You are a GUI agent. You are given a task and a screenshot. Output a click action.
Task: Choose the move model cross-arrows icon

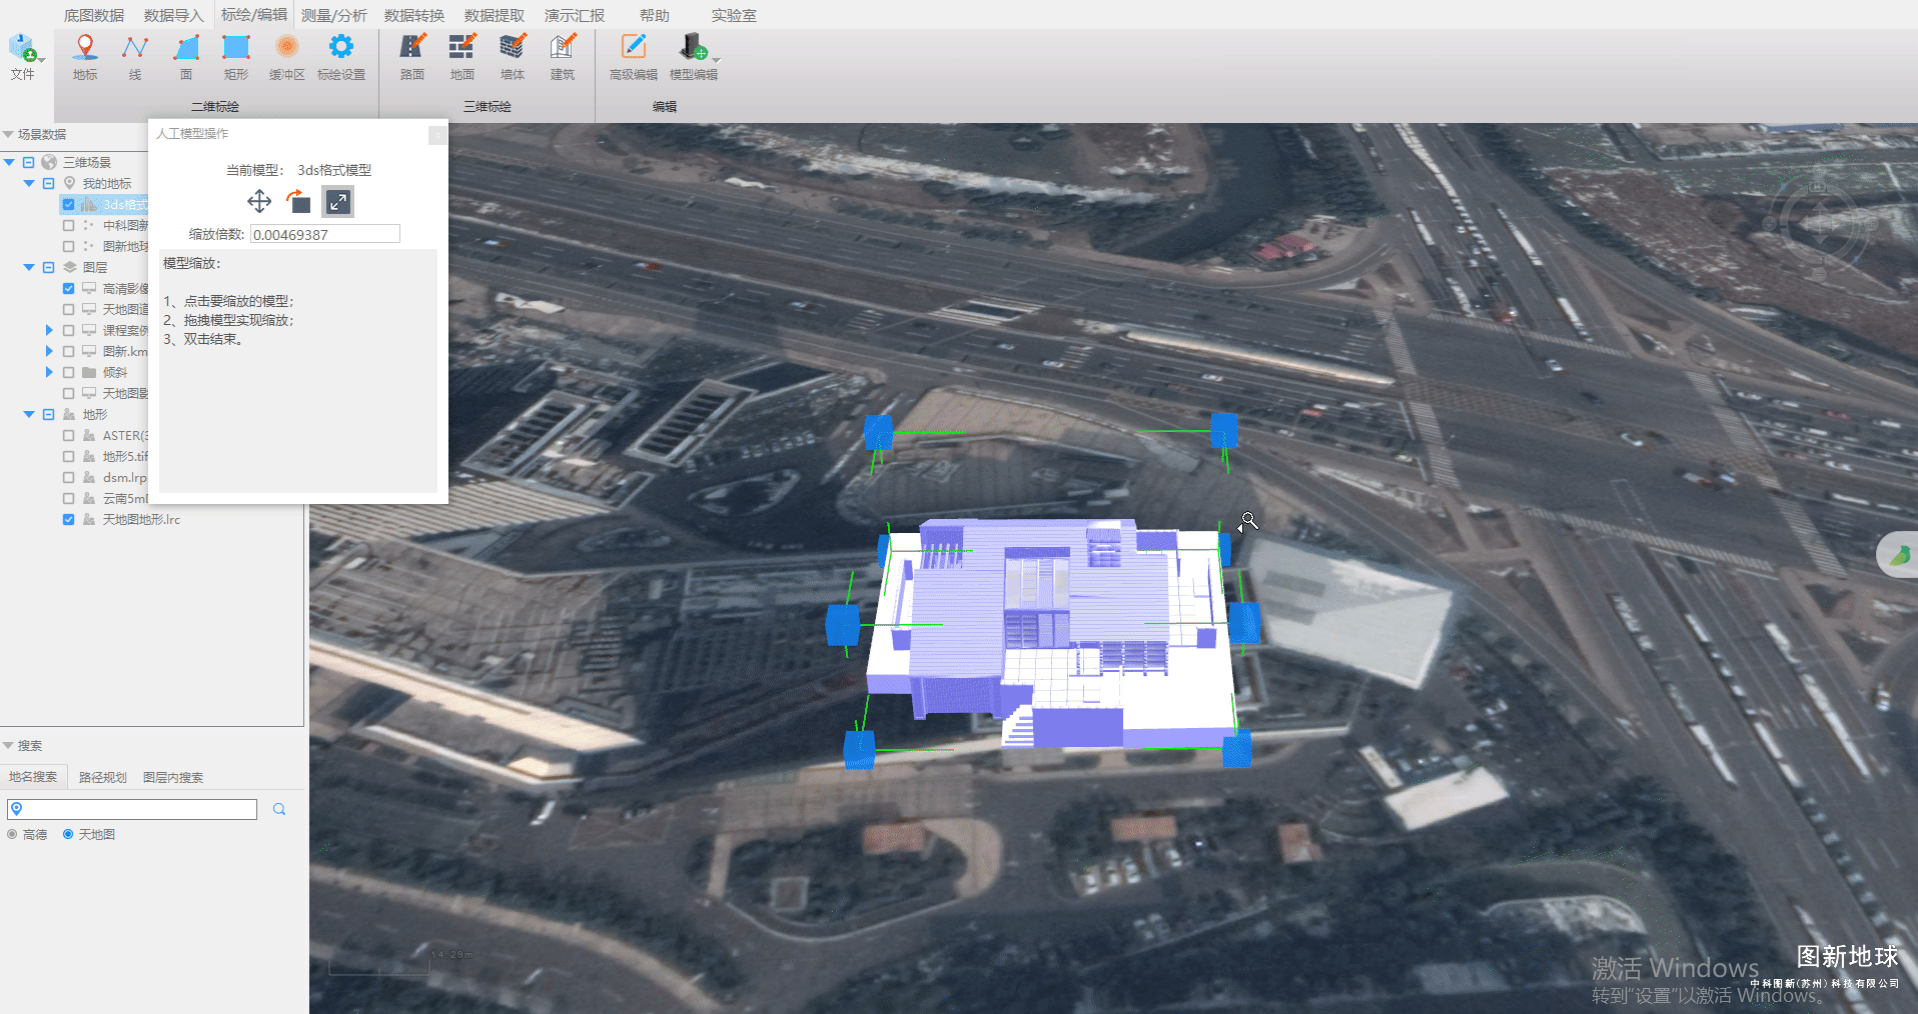coord(259,202)
